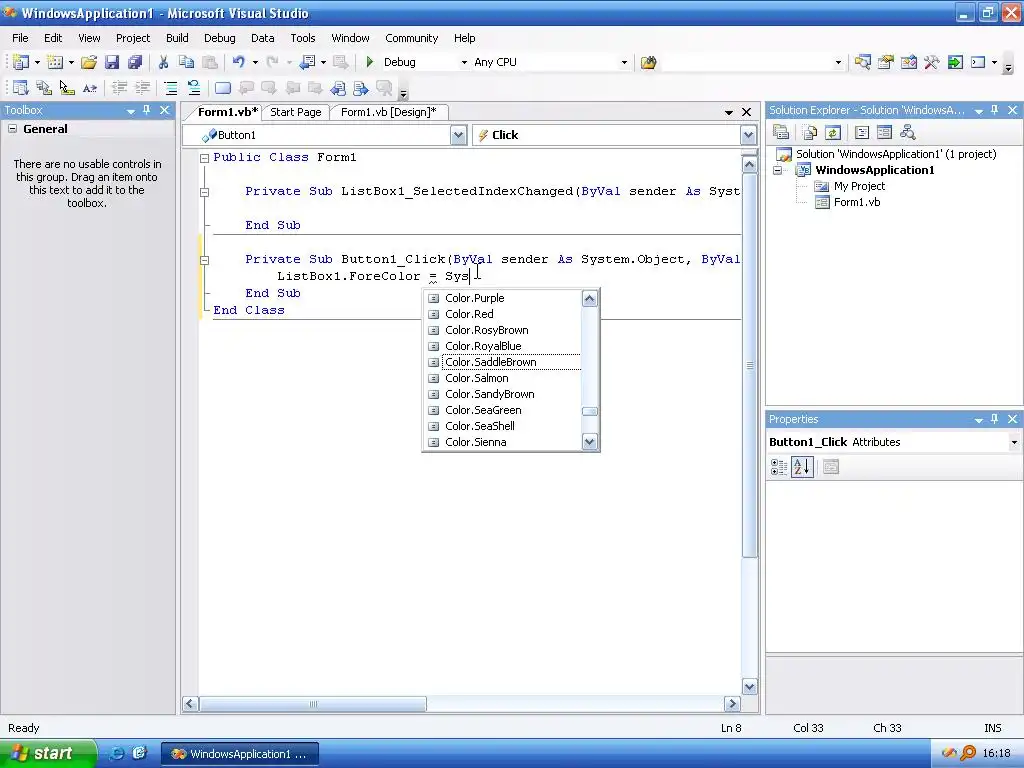Open Solution Explorer via toolbar icon
Screen dimensions: 1024x768
point(862,62)
